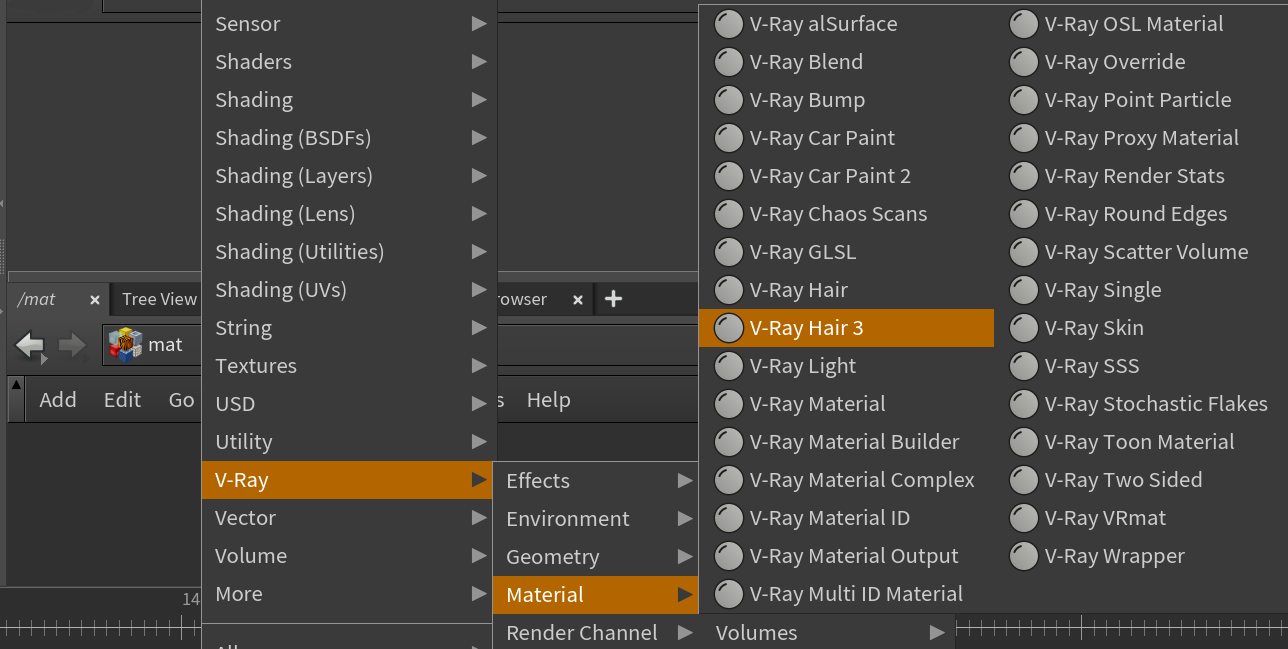Click the V-Ray Blend material icon
The image size is (1288, 649).
coord(729,62)
